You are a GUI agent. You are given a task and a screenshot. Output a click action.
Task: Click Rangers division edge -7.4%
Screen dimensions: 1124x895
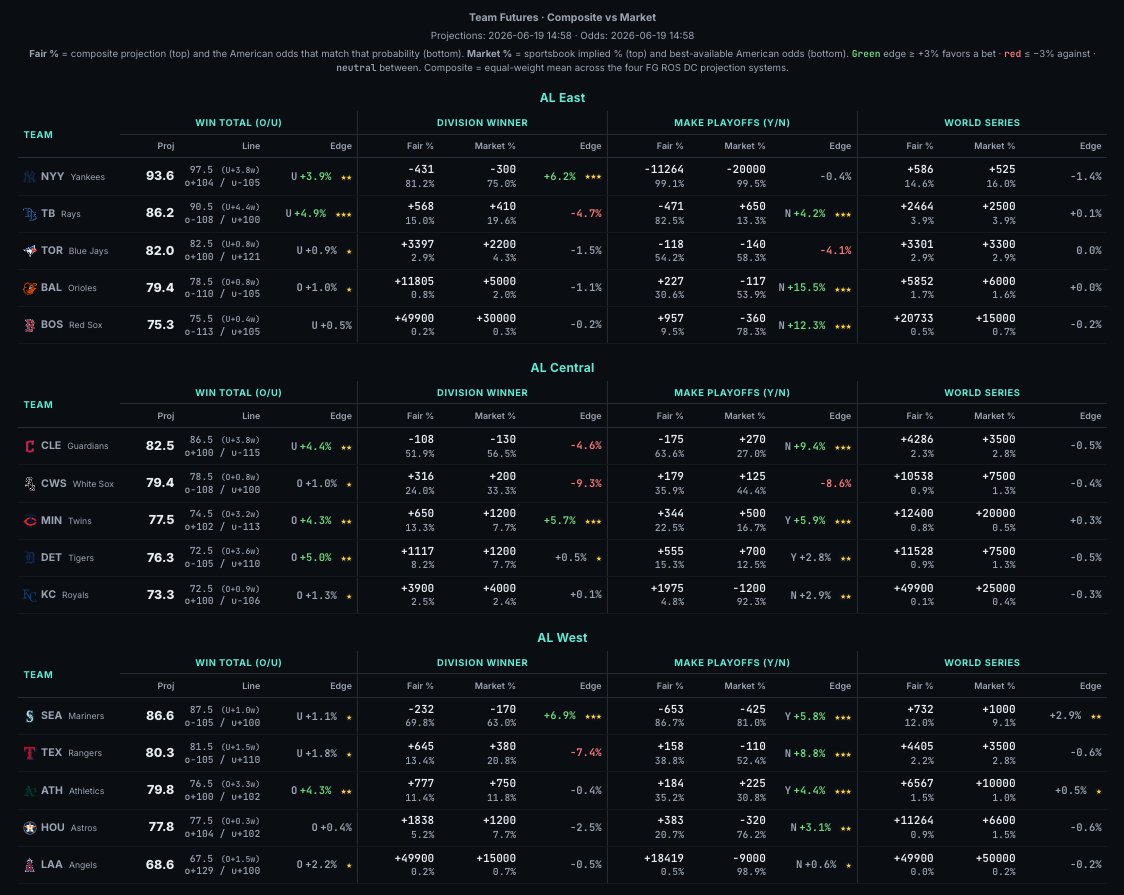pos(586,753)
